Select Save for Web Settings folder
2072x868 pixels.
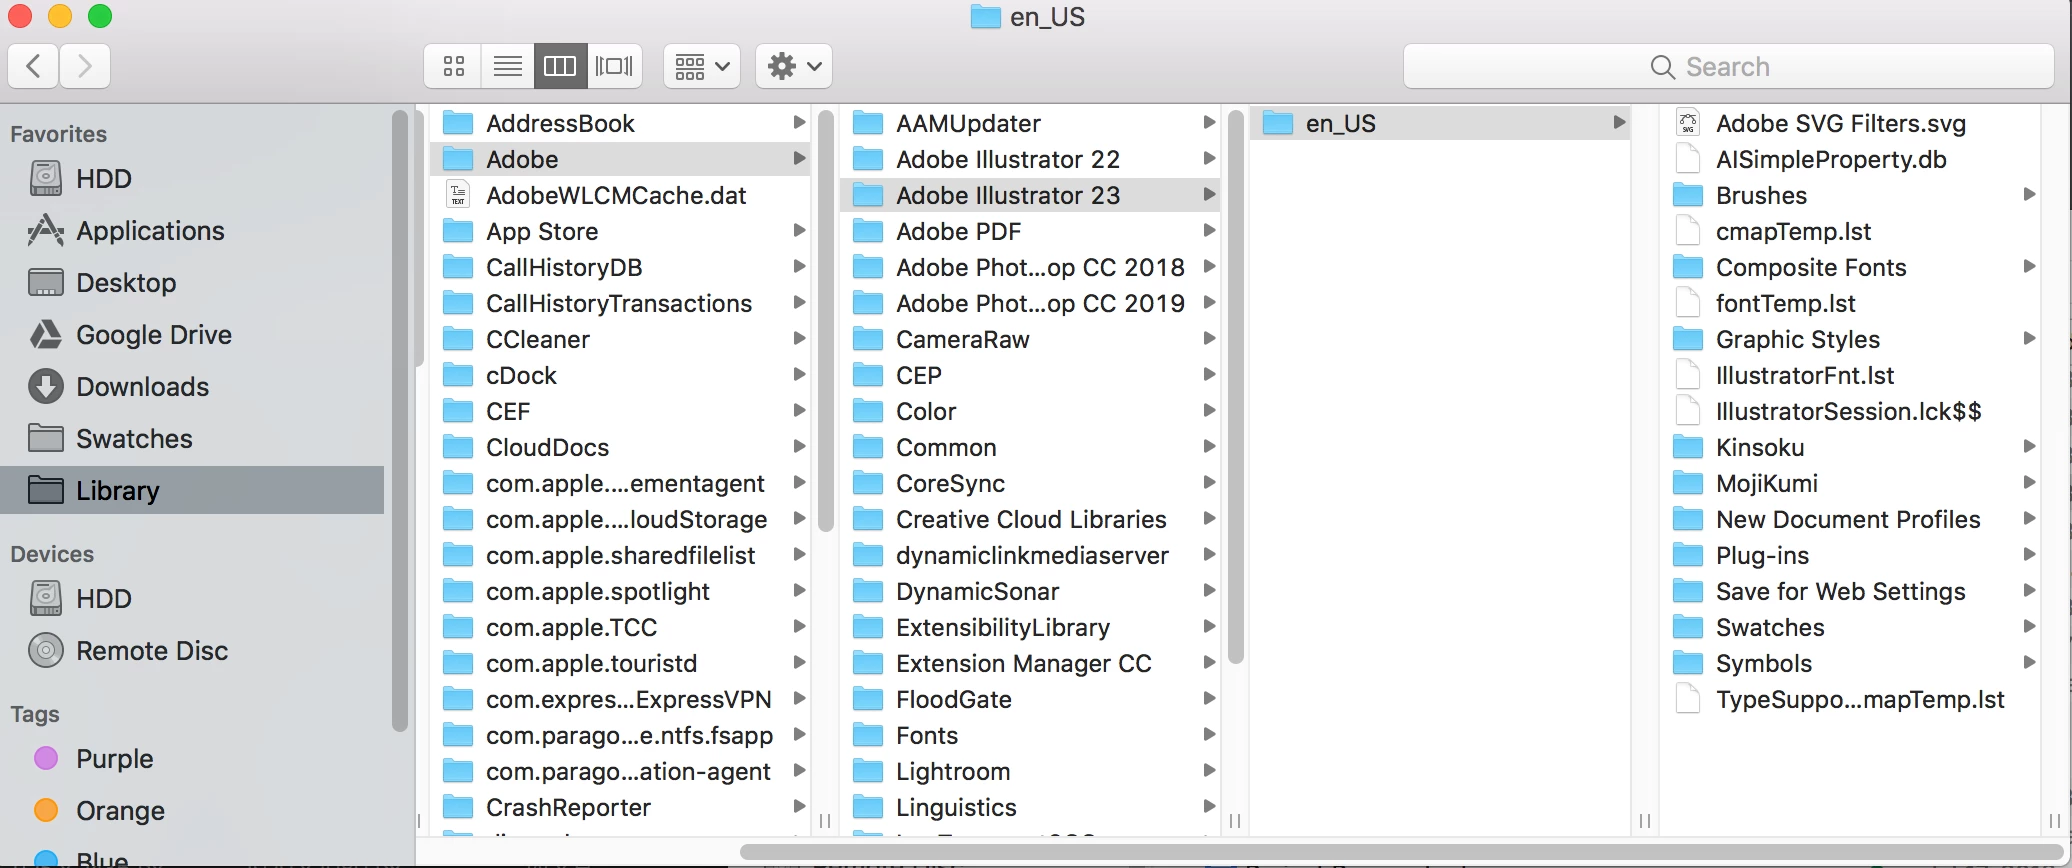click(x=1850, y=591)
